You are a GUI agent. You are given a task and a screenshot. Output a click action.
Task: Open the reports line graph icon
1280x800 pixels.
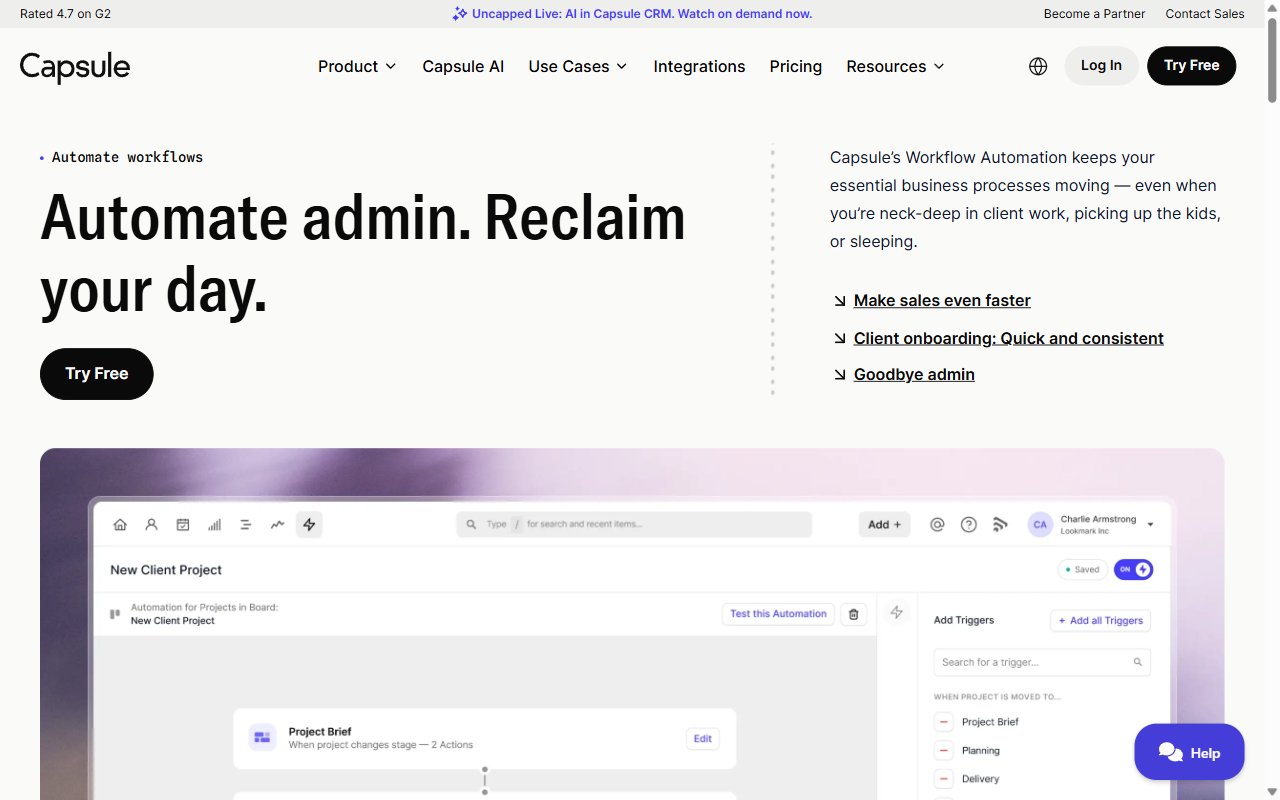[x=278, y=524]
